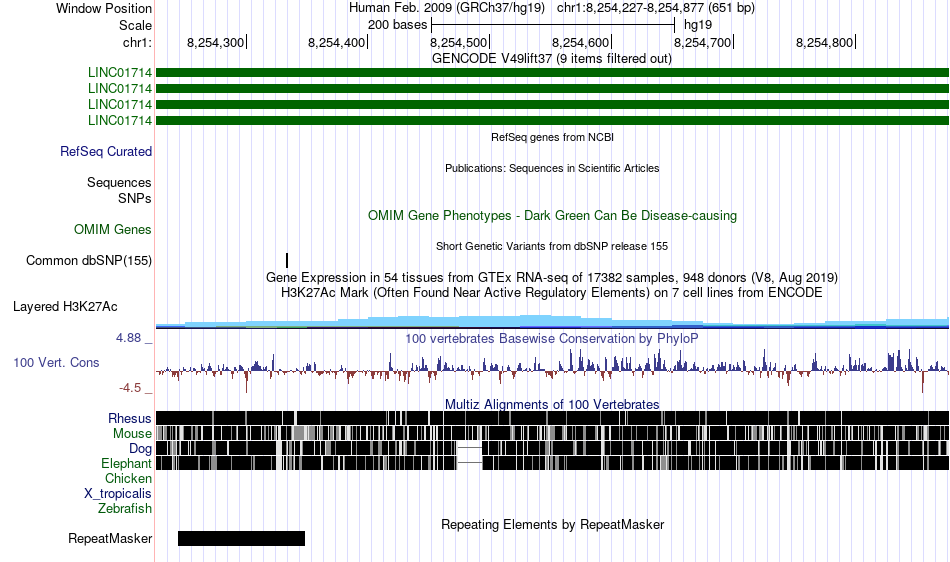Click Publications: Sequences in Scientific Articles title

point(552,168)
